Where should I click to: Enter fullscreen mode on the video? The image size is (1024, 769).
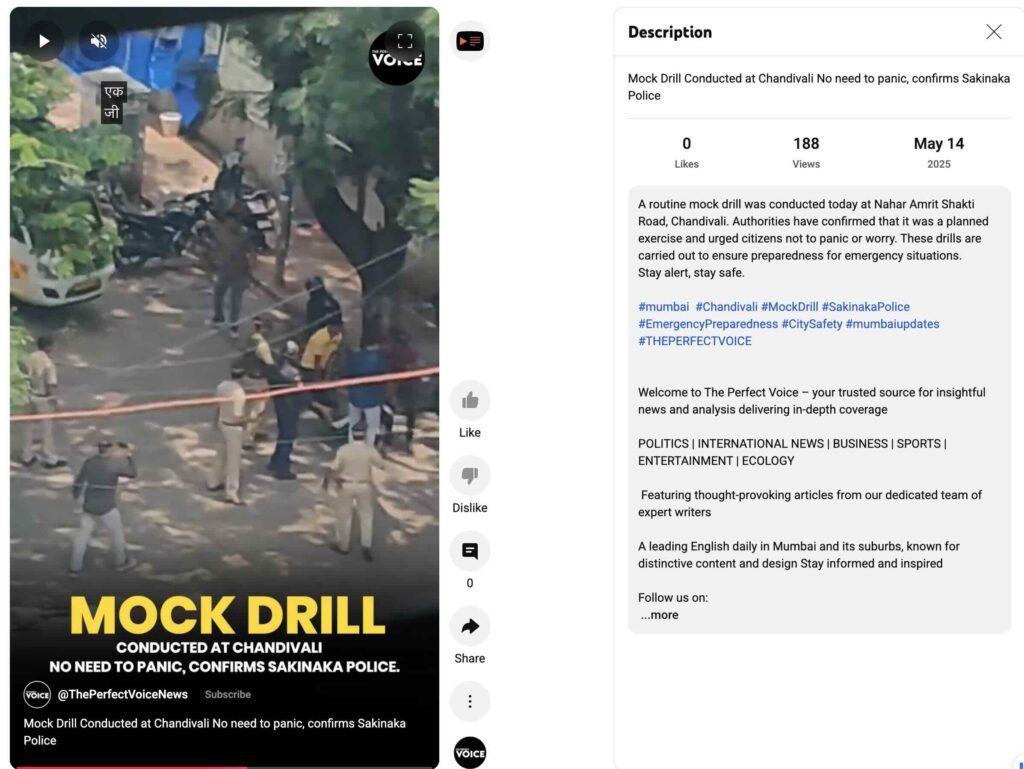click(405, 41)
